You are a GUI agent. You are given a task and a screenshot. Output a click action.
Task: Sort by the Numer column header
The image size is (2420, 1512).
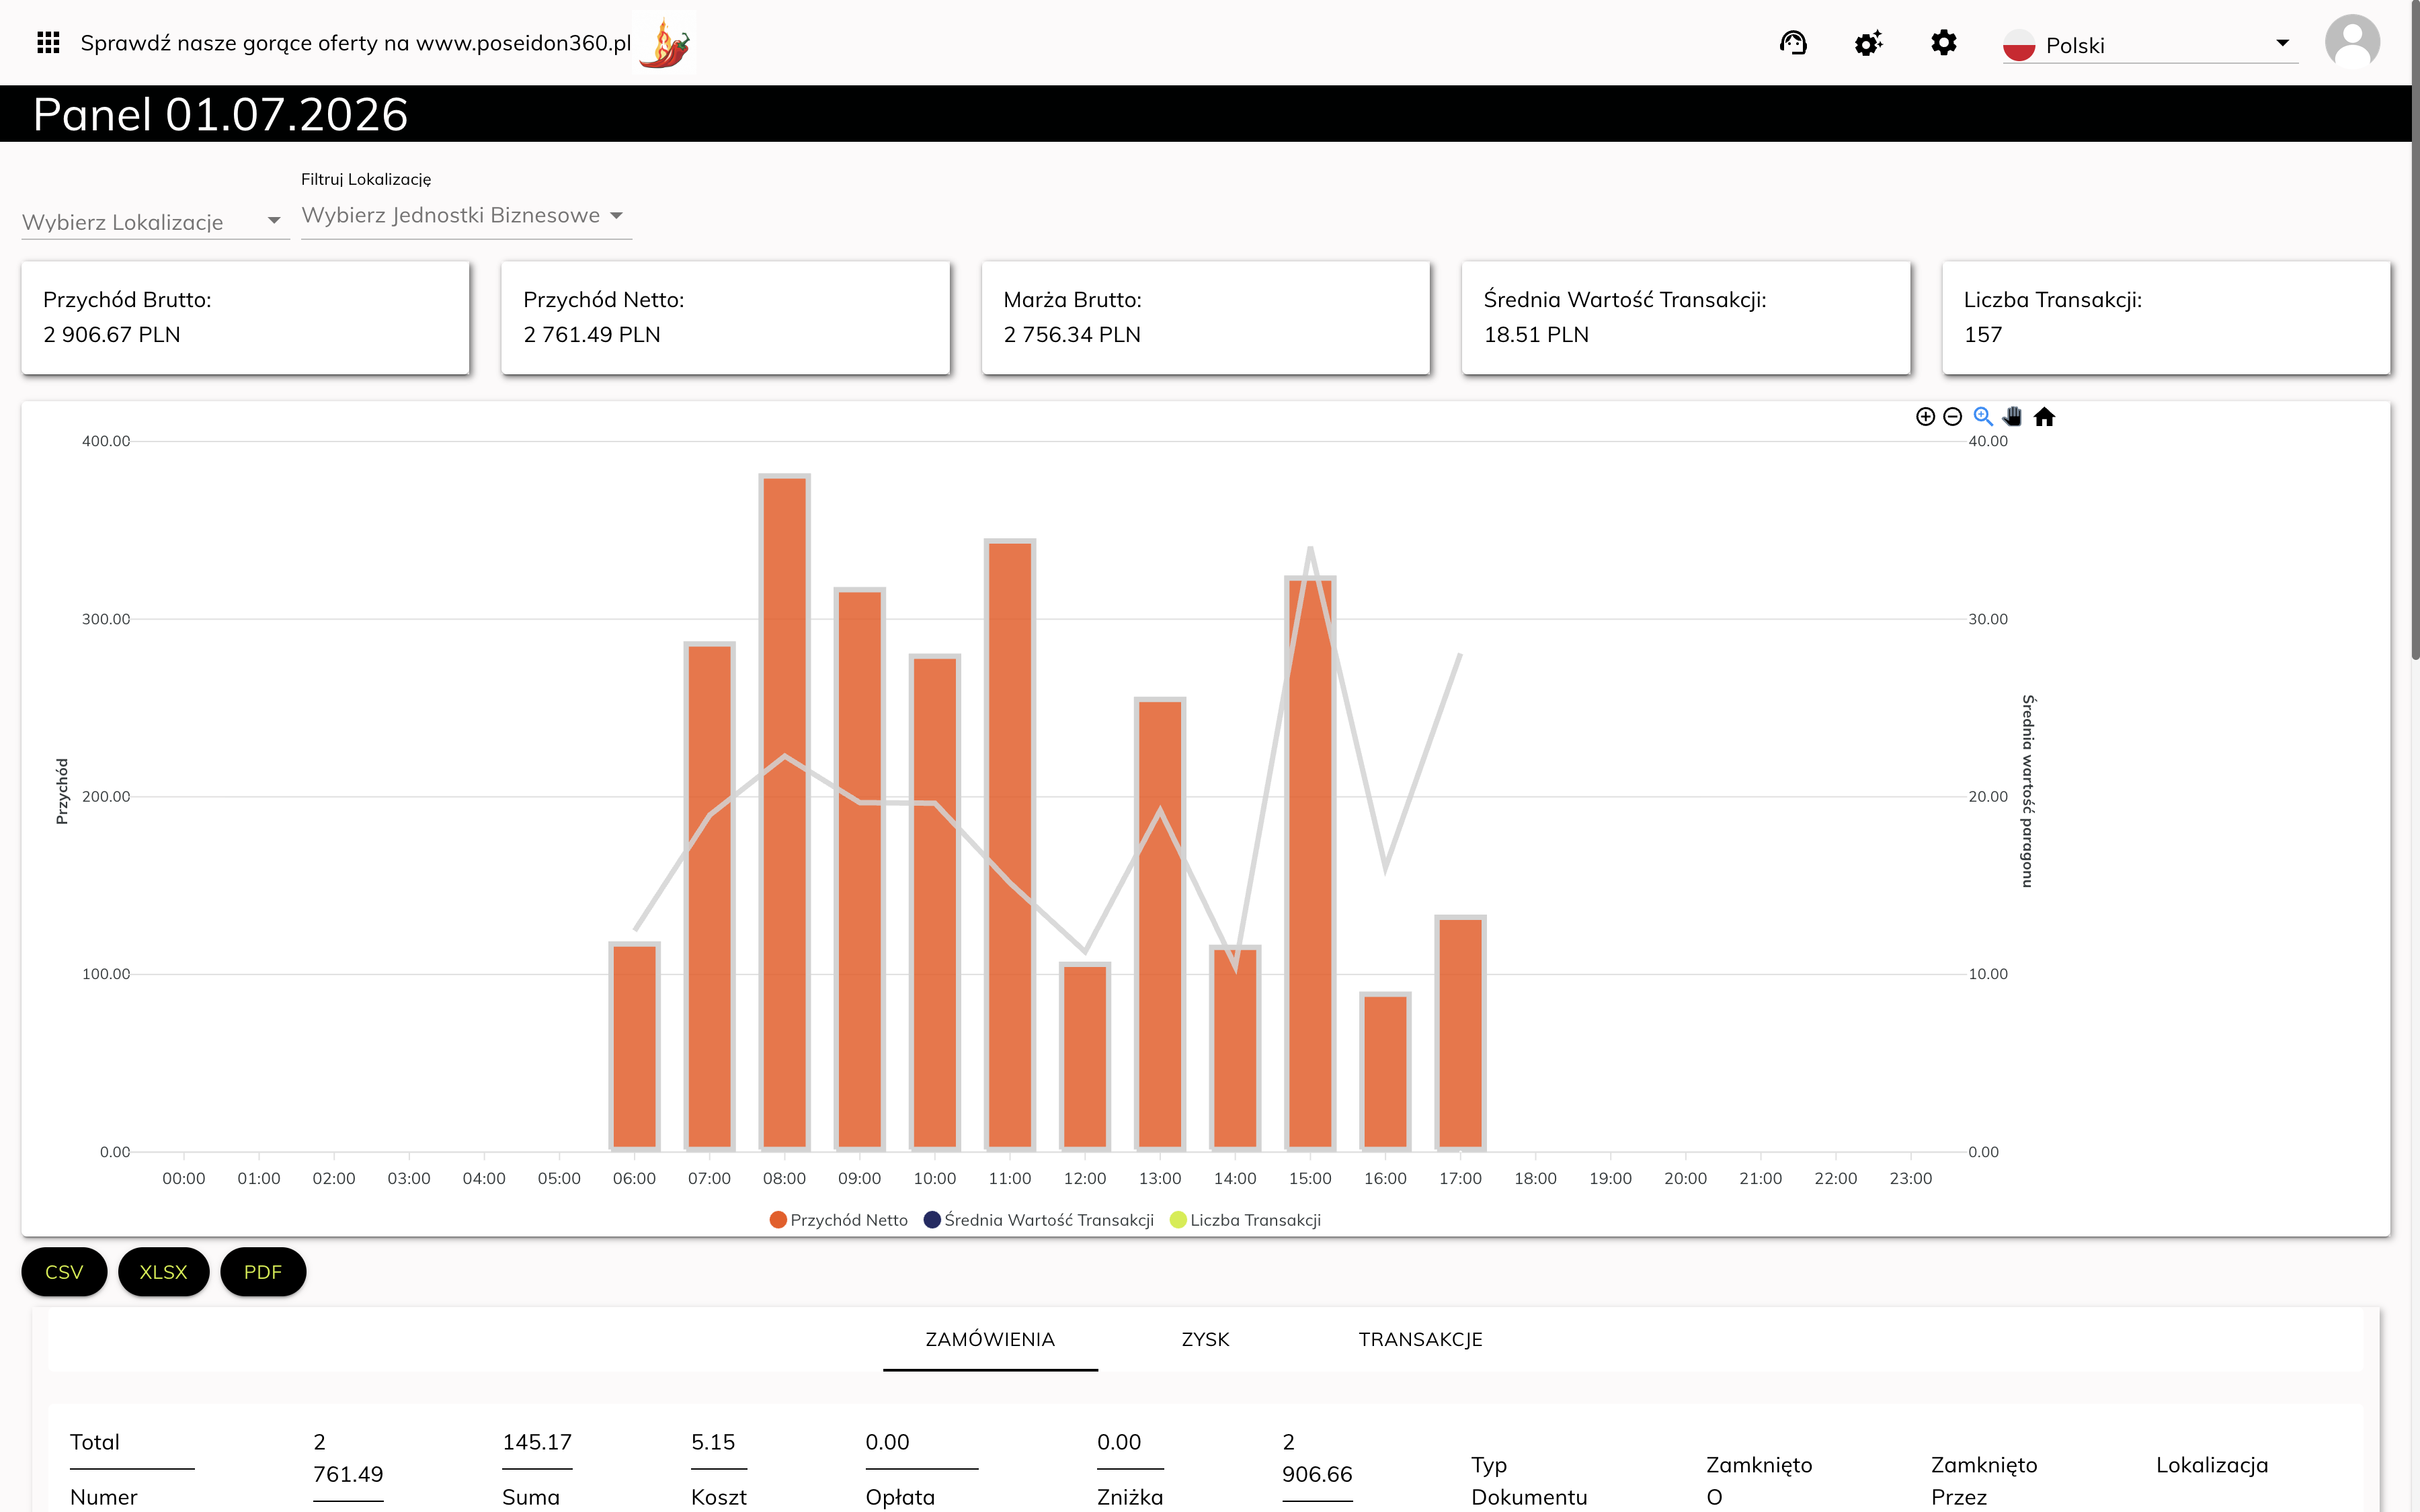pos(104,1497)
